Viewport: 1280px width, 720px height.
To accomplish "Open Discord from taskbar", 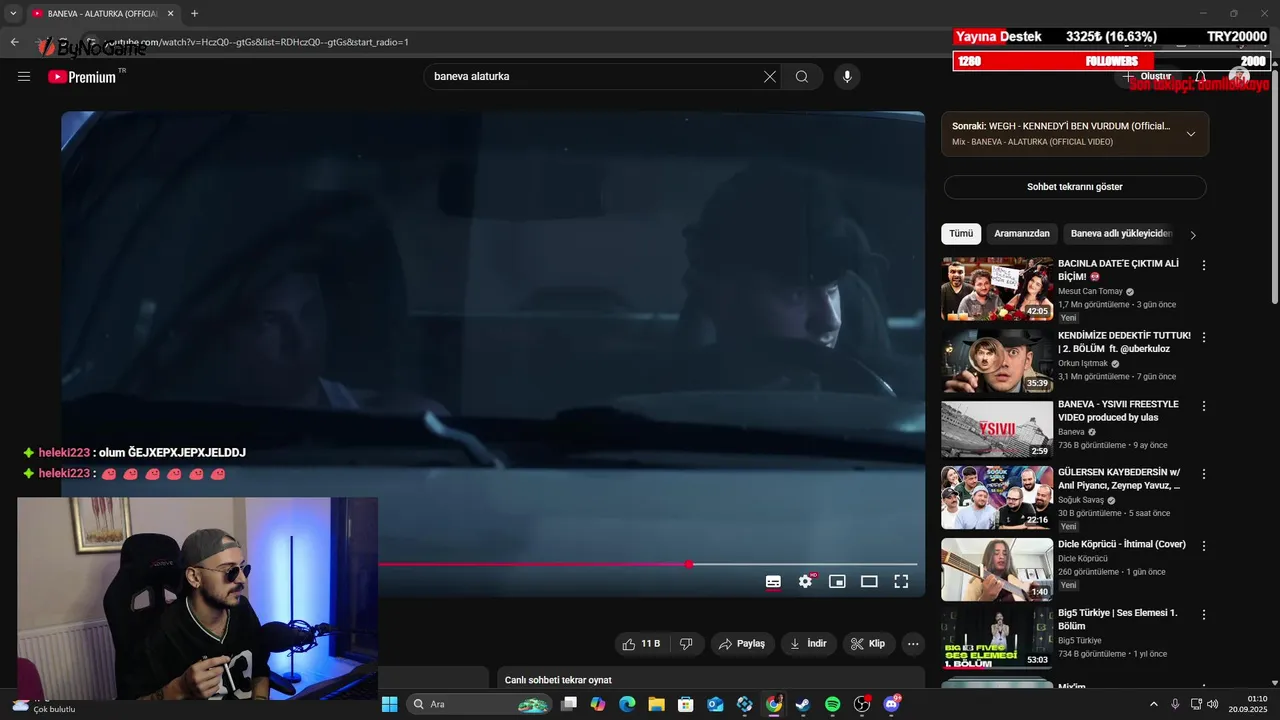I will (891, 704).
